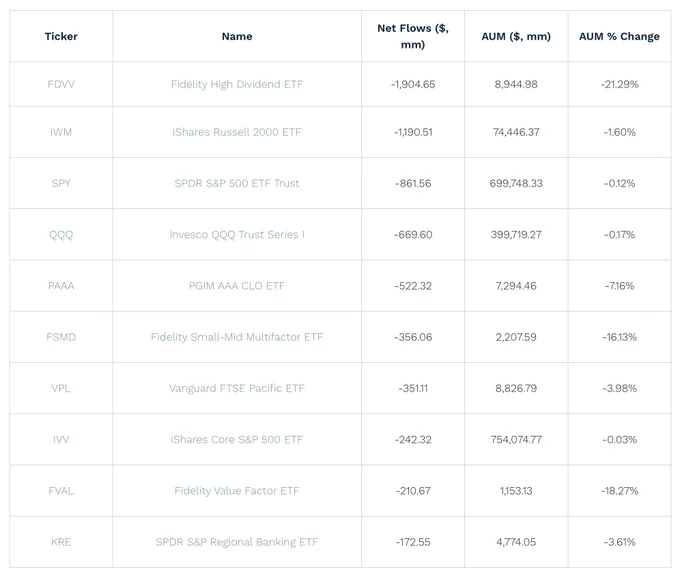Image resolution: width=680 pixels, height=578 pixels.
Task: Open the Invesco QQQ Trust Series I link
Action: [237, 235]
